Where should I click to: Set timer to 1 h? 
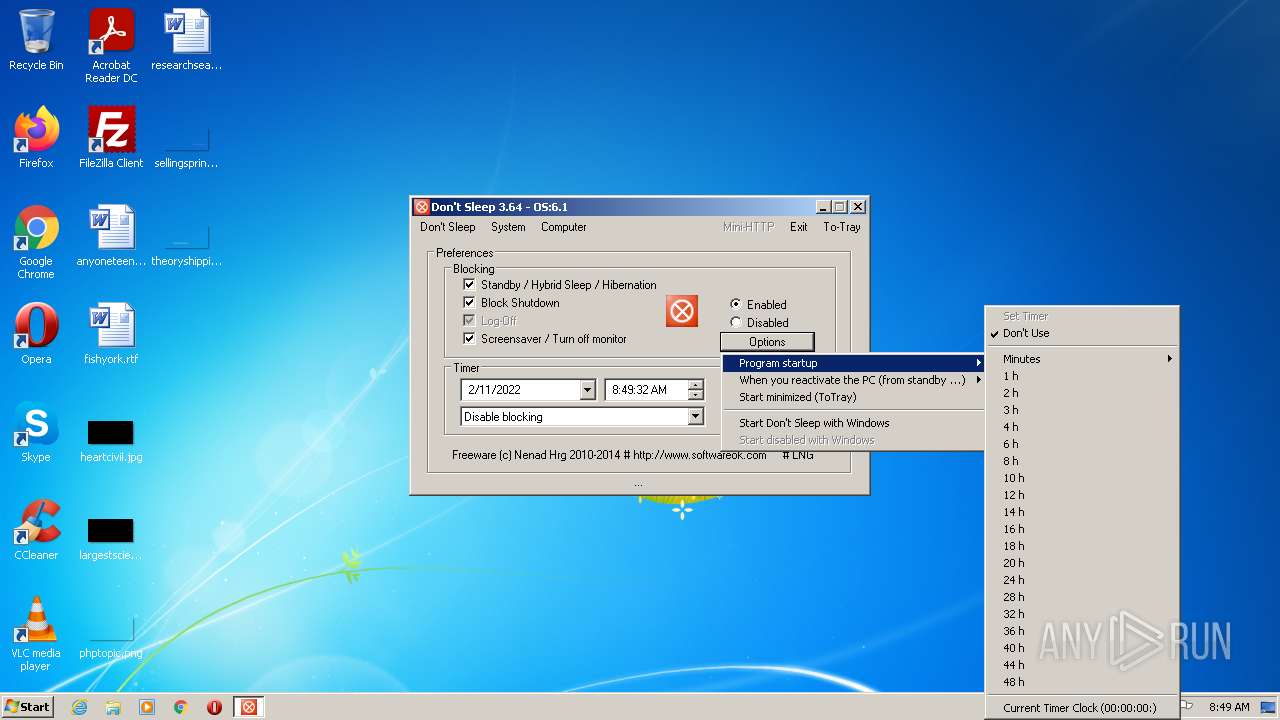[1082, 376]
